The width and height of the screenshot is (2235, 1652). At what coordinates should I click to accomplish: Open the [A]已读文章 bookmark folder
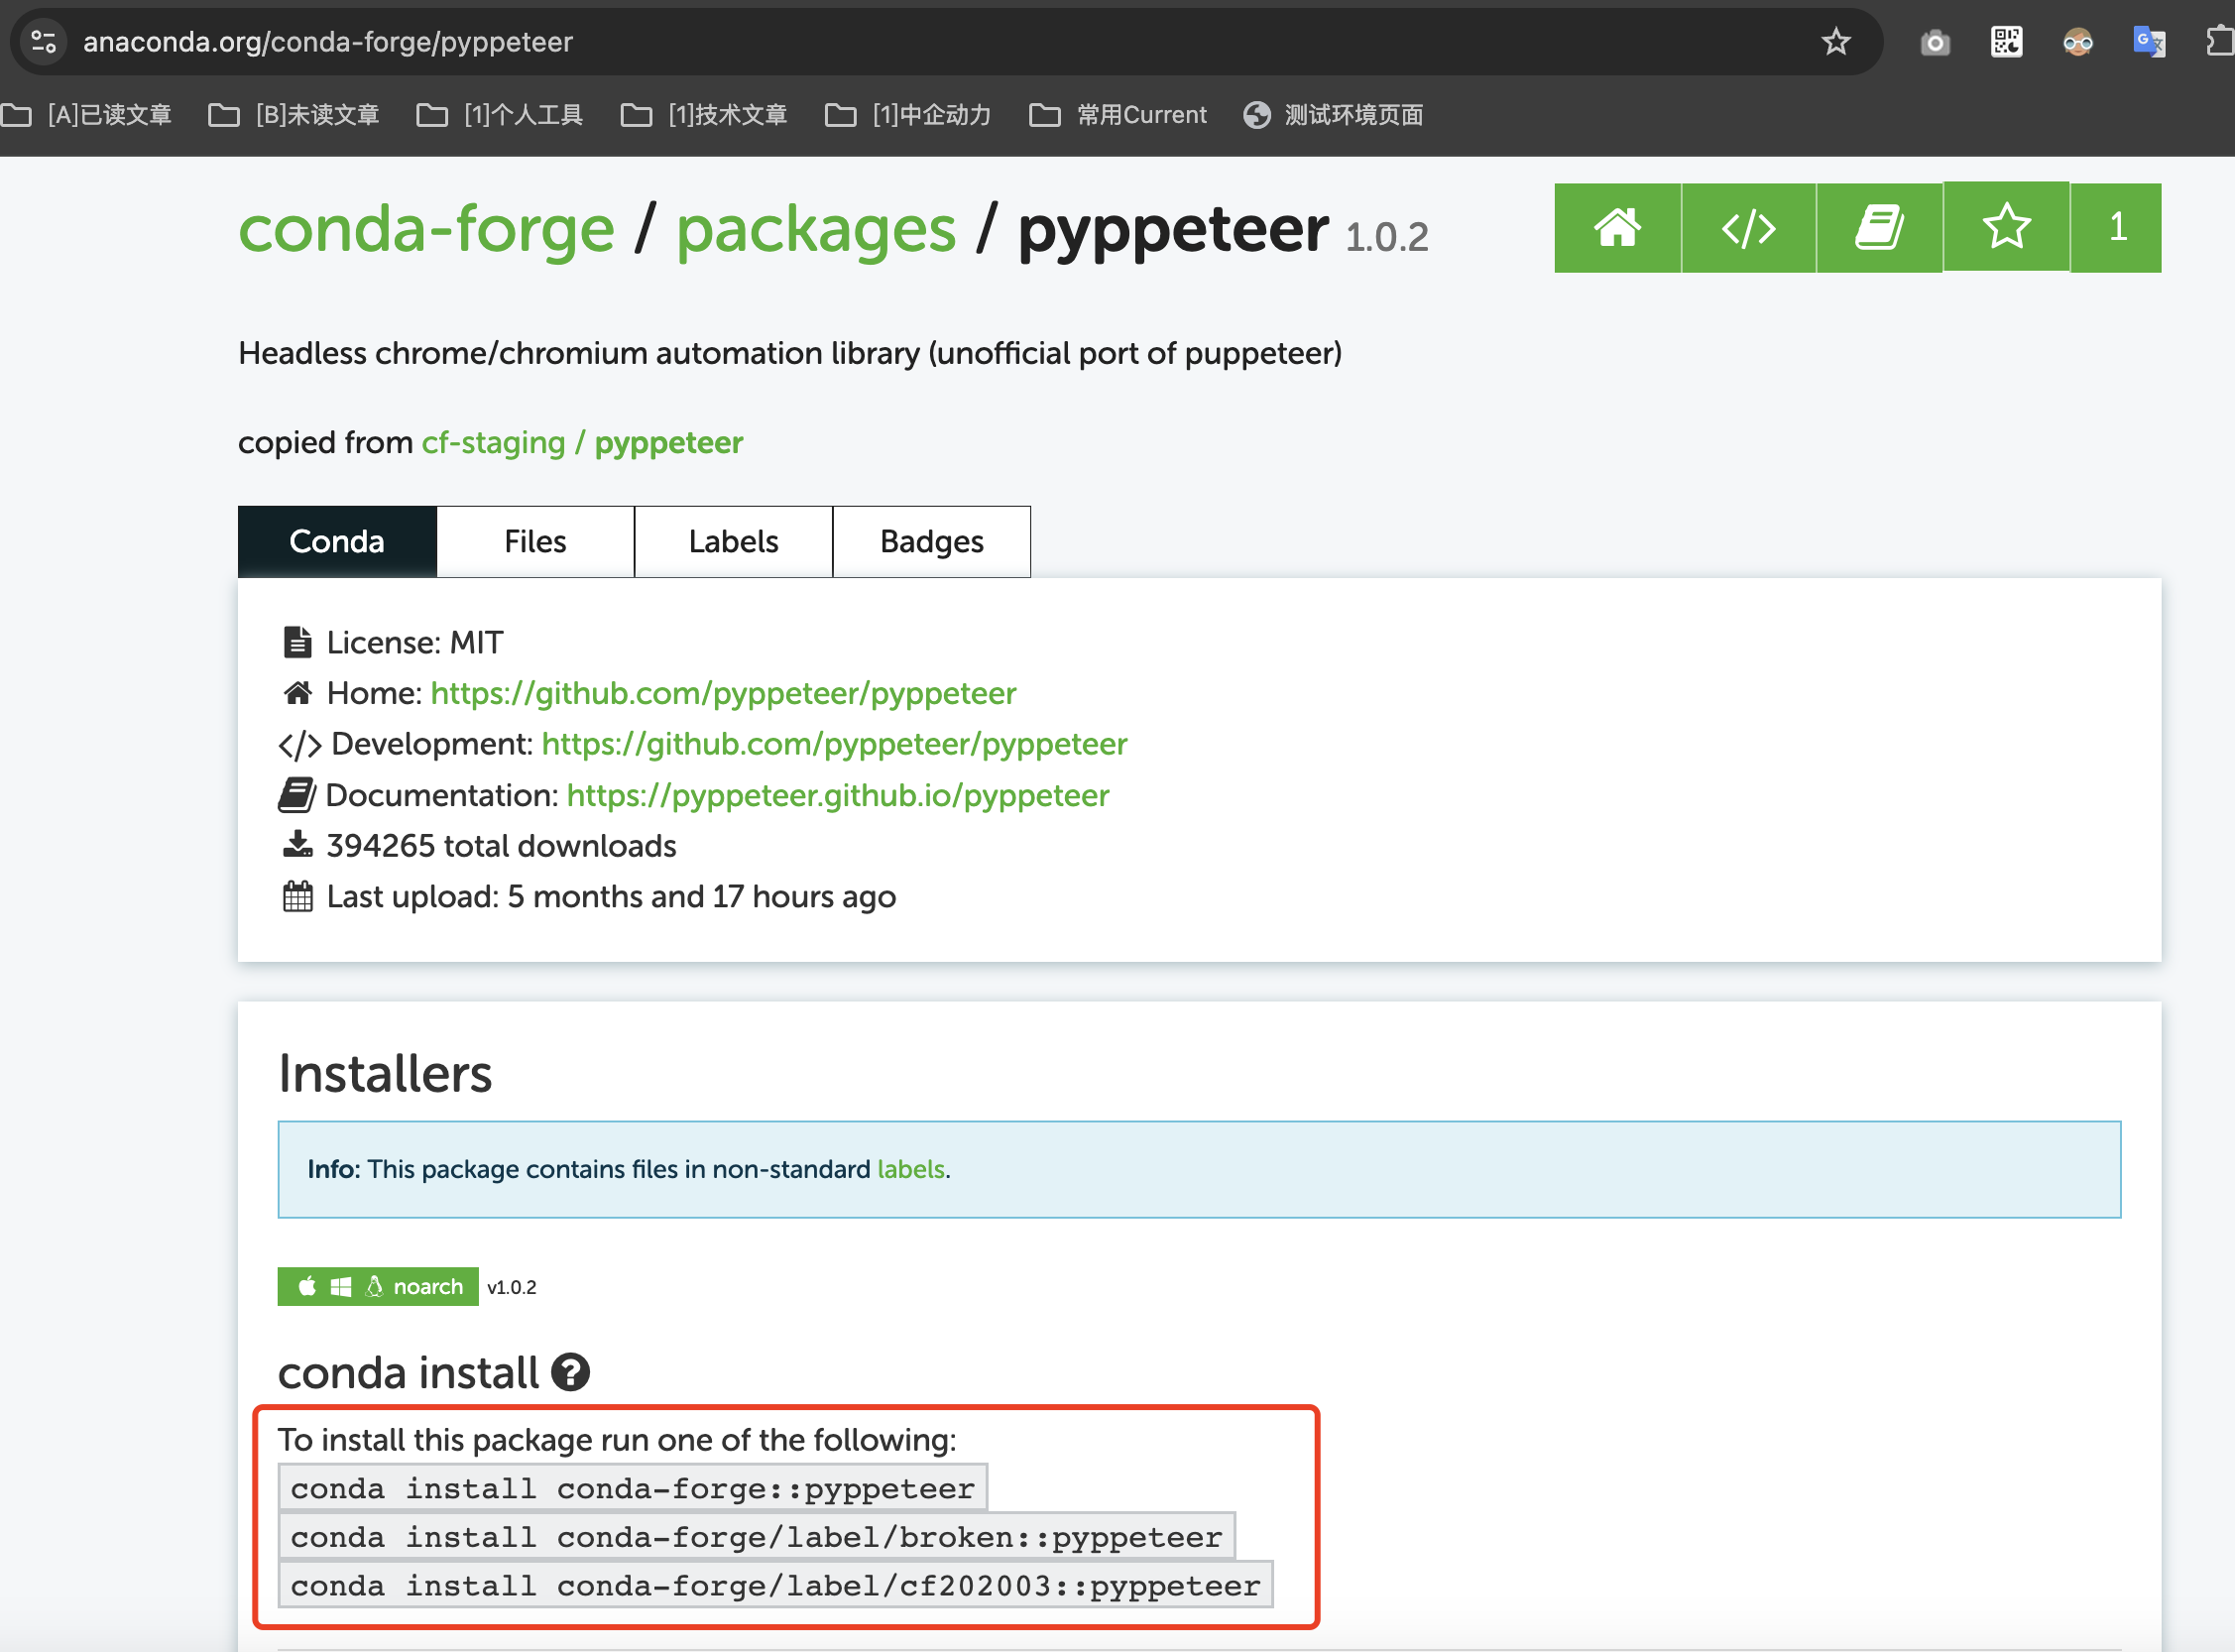86,115
